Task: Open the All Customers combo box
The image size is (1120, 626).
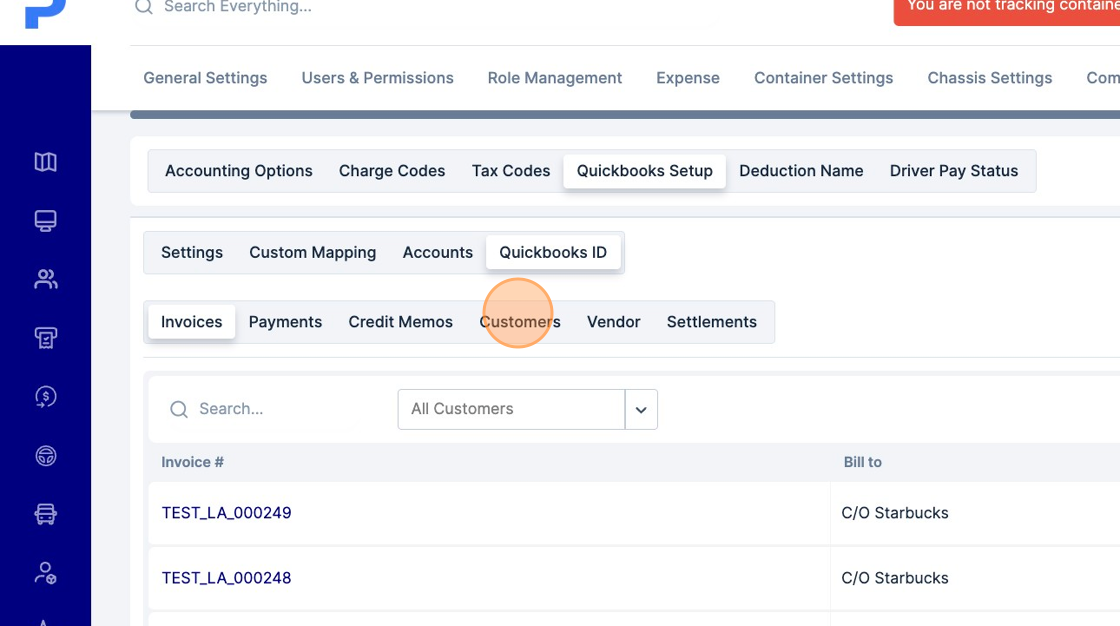Action: pyautogui.click(x=527, y=409)
